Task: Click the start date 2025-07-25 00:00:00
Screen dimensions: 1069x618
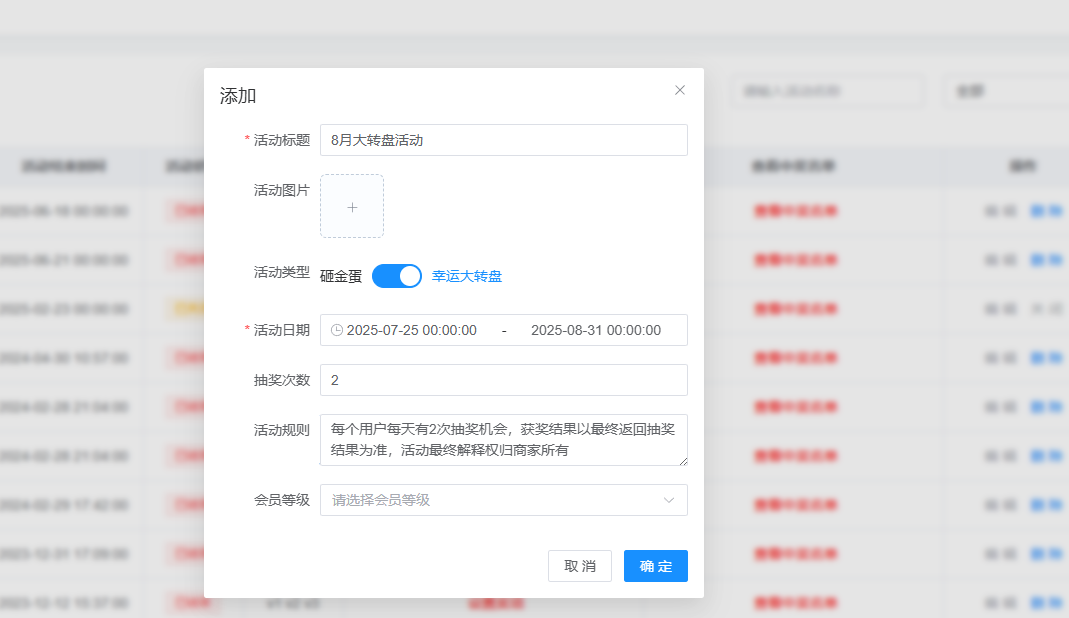Action: (x=412, y=330)
